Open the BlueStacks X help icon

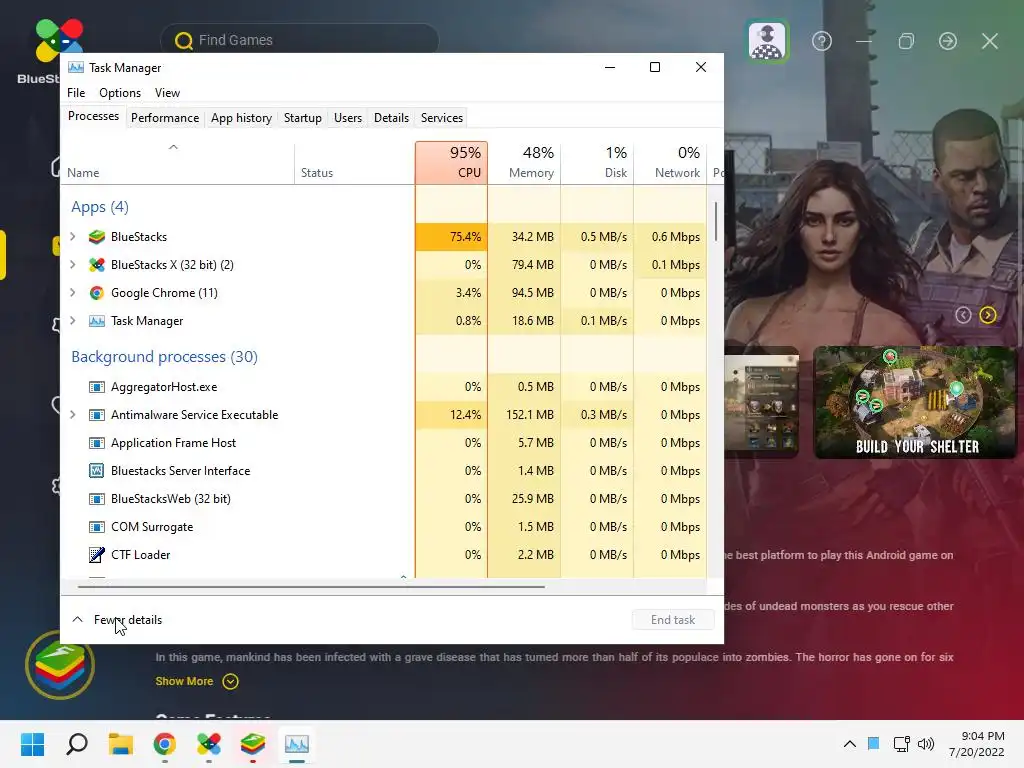click(822, 42)
